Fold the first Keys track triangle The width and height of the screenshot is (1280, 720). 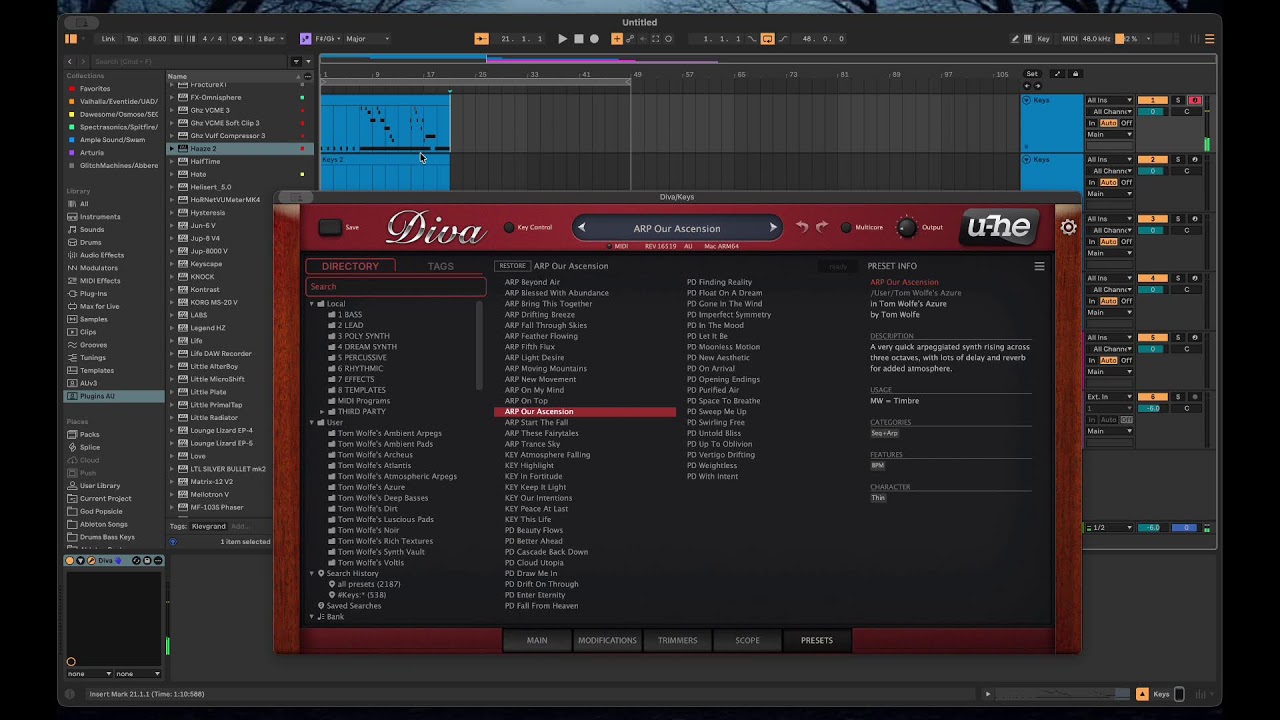1027,100
